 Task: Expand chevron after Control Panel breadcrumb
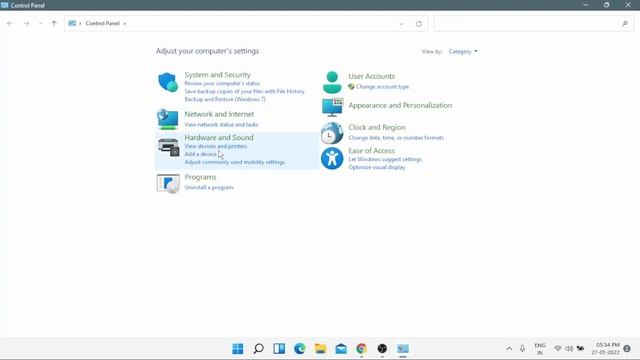[x=124, y=24]
